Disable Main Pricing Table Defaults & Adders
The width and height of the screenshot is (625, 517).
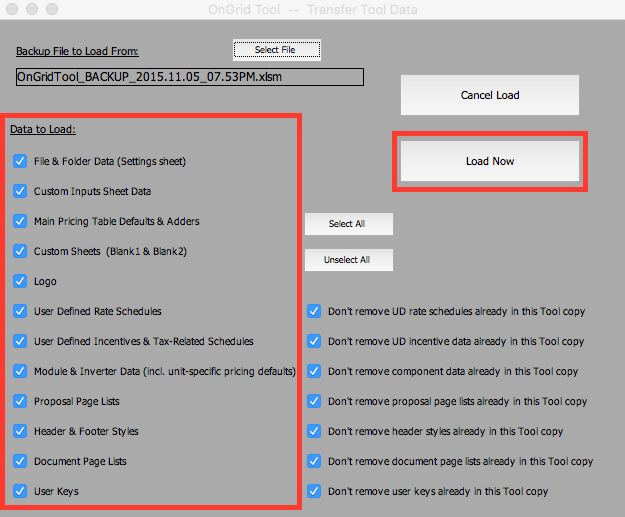[x=21, y=221]
